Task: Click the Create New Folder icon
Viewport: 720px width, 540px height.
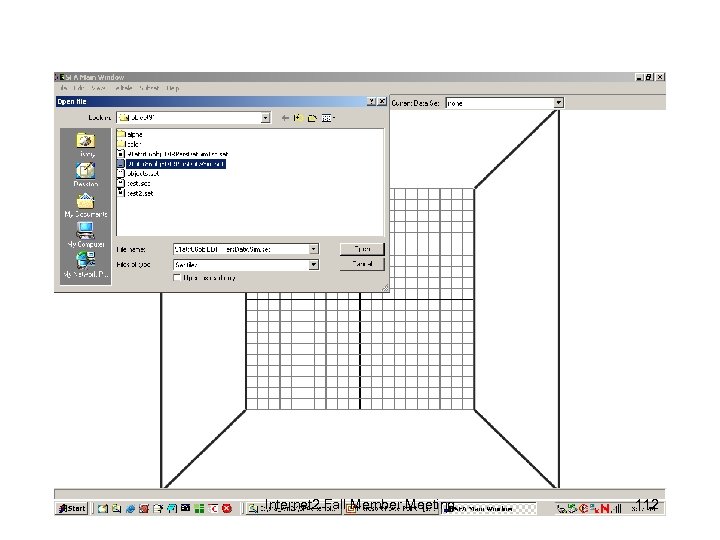Action: click(312, 118)
